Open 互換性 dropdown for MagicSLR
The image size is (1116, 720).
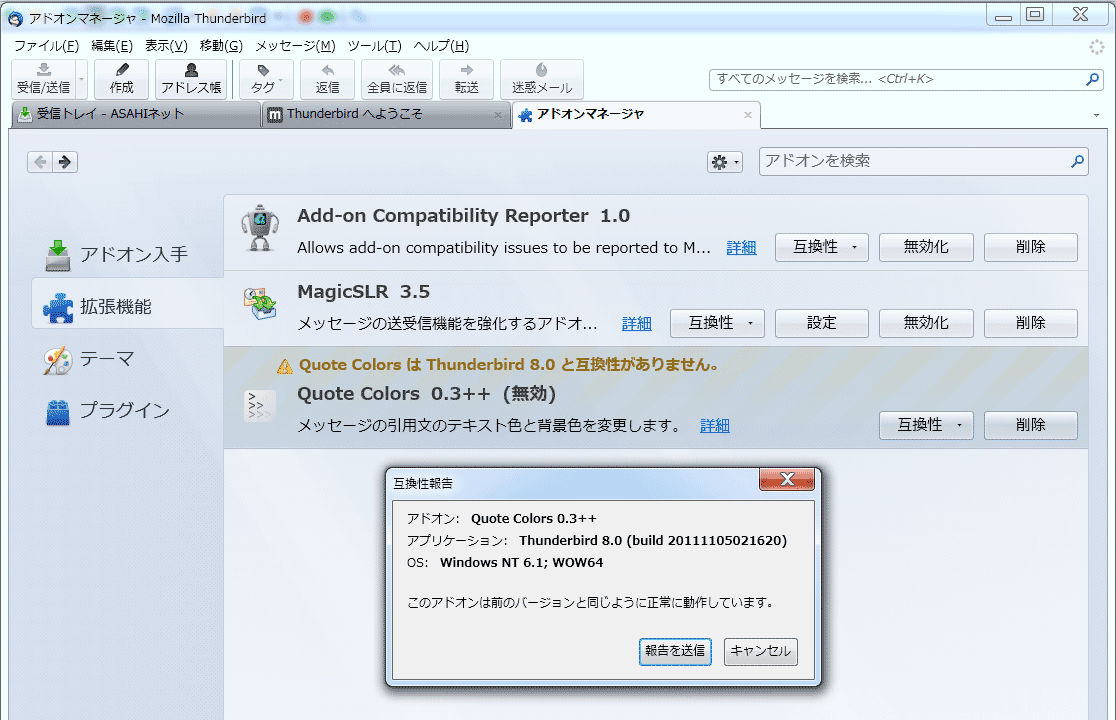pyautogui.click(x=717, y=323)
